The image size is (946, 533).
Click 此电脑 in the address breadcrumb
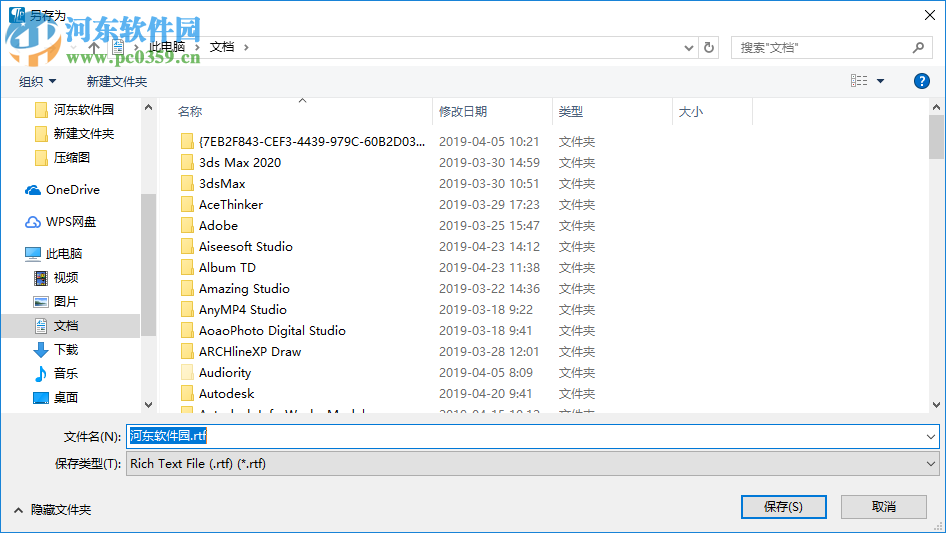click(167, 47)
